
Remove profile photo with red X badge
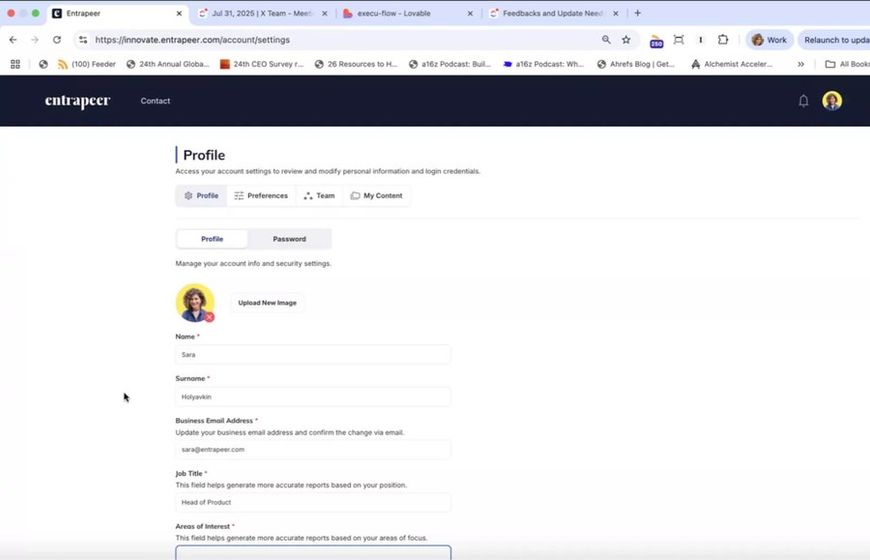[x=209, y=317]
